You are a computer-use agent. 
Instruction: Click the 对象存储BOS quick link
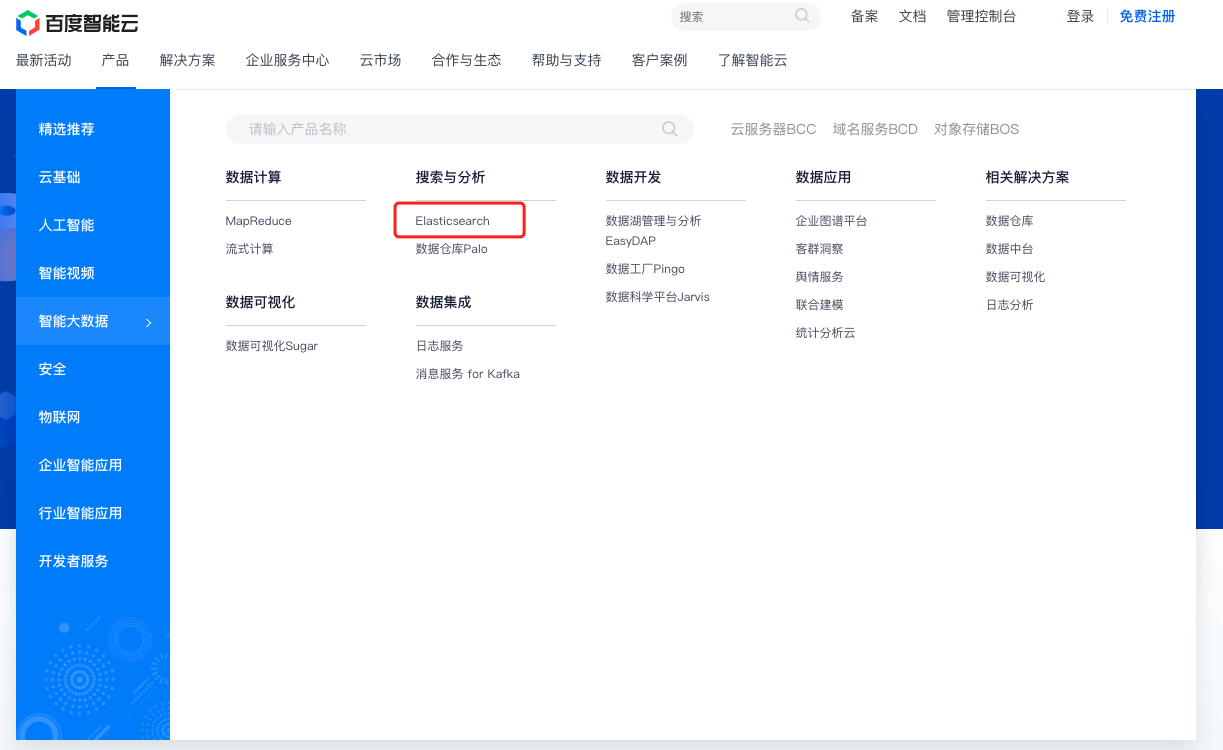[x=976, y=129]
